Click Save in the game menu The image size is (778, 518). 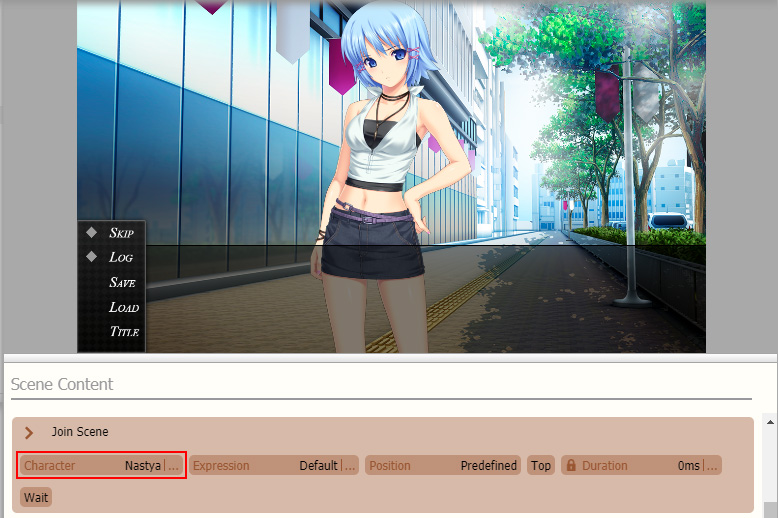[x=122, y=282]
